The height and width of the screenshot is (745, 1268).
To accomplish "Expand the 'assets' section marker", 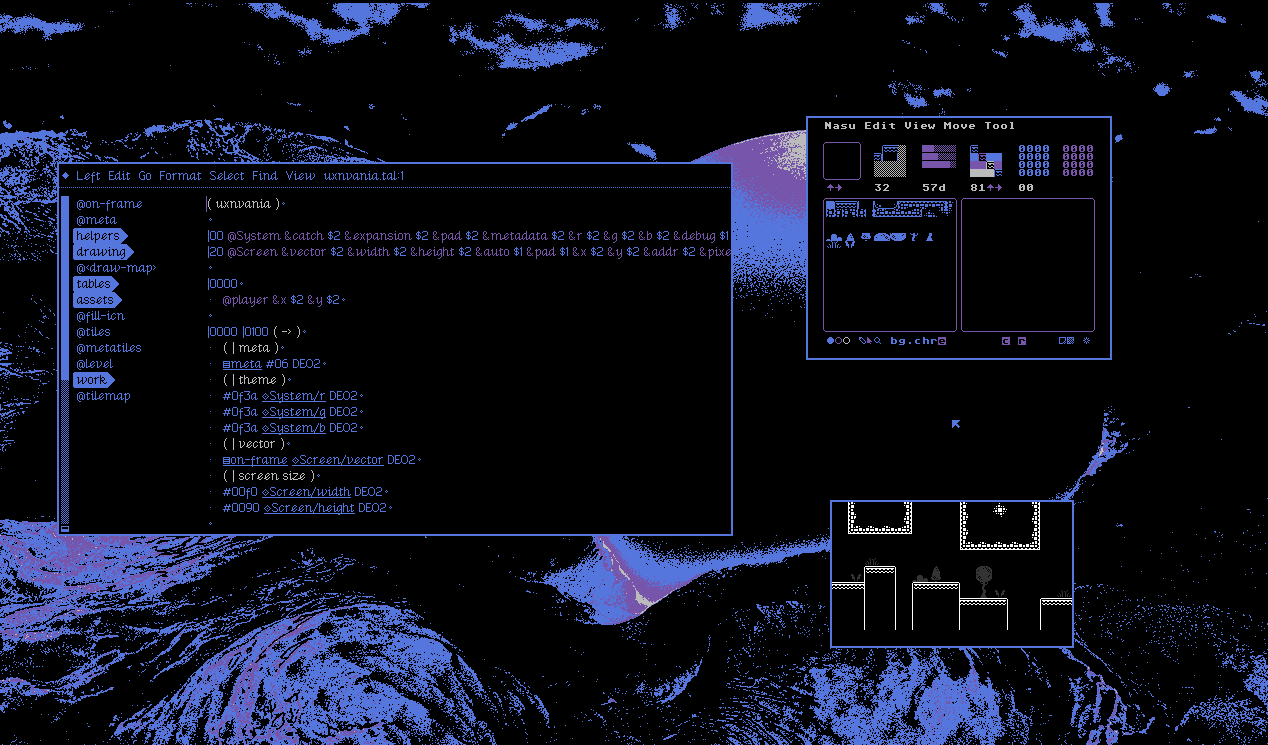I will tap(96, 300).
